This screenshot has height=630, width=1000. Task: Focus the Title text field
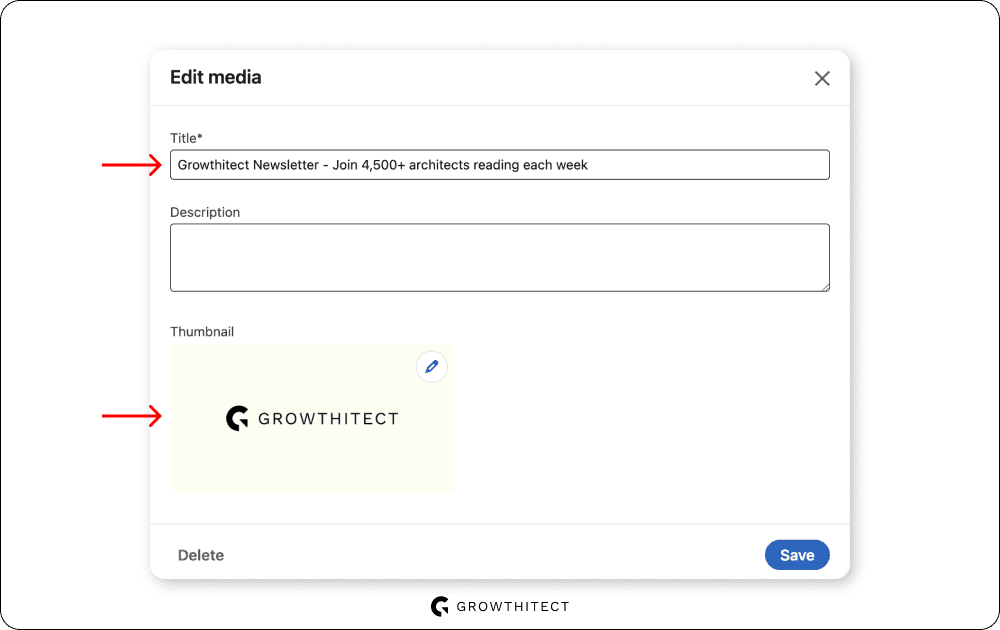click(x=500, y=165)
